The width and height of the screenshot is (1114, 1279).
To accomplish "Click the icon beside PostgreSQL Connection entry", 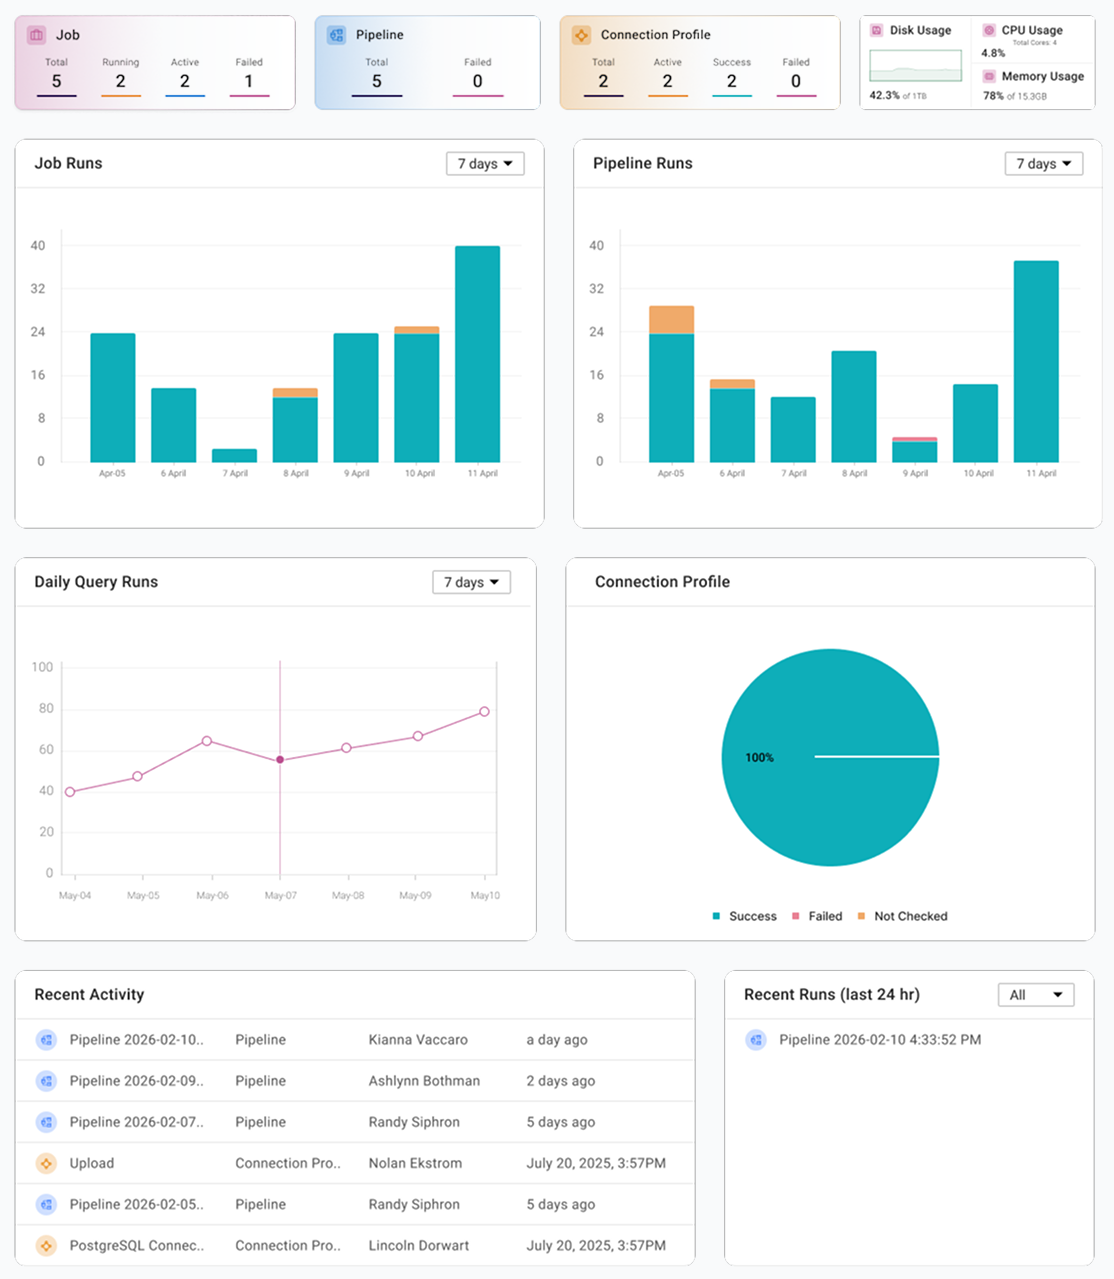I will (45, 1246).
